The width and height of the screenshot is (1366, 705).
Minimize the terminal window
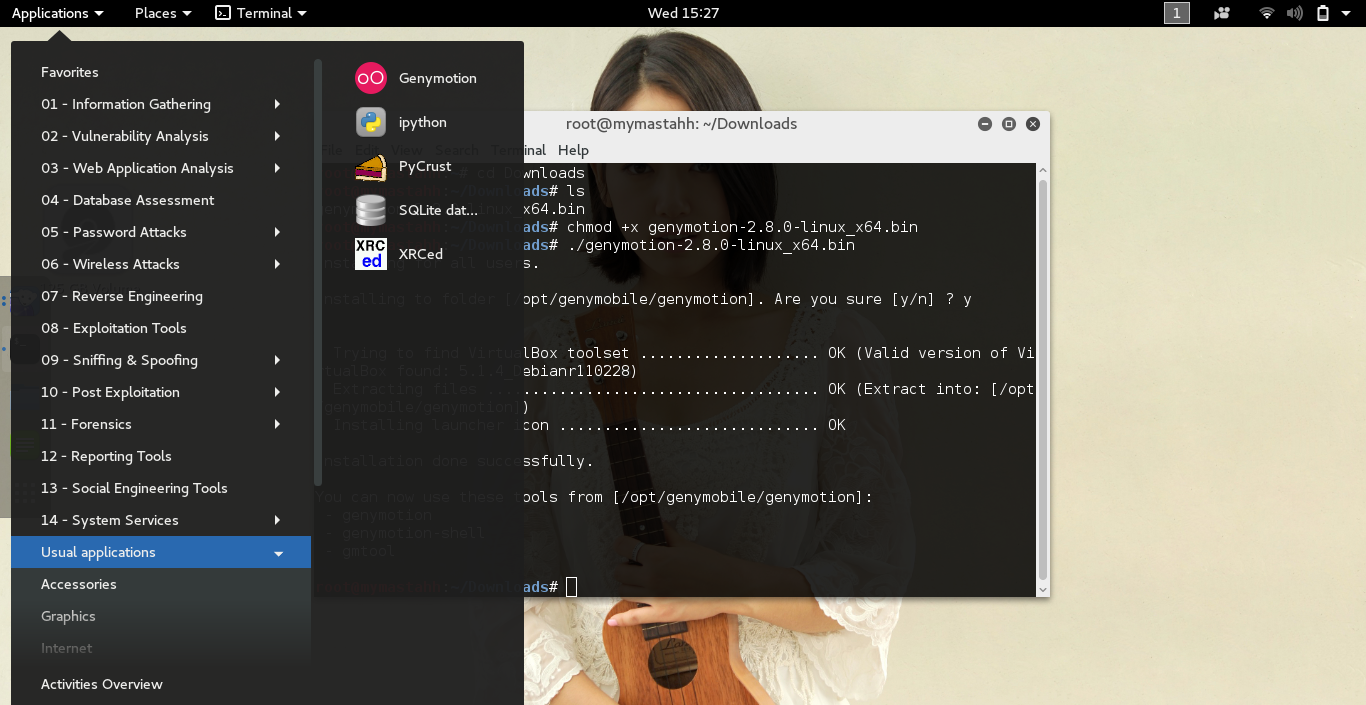(x=985, y=124)
